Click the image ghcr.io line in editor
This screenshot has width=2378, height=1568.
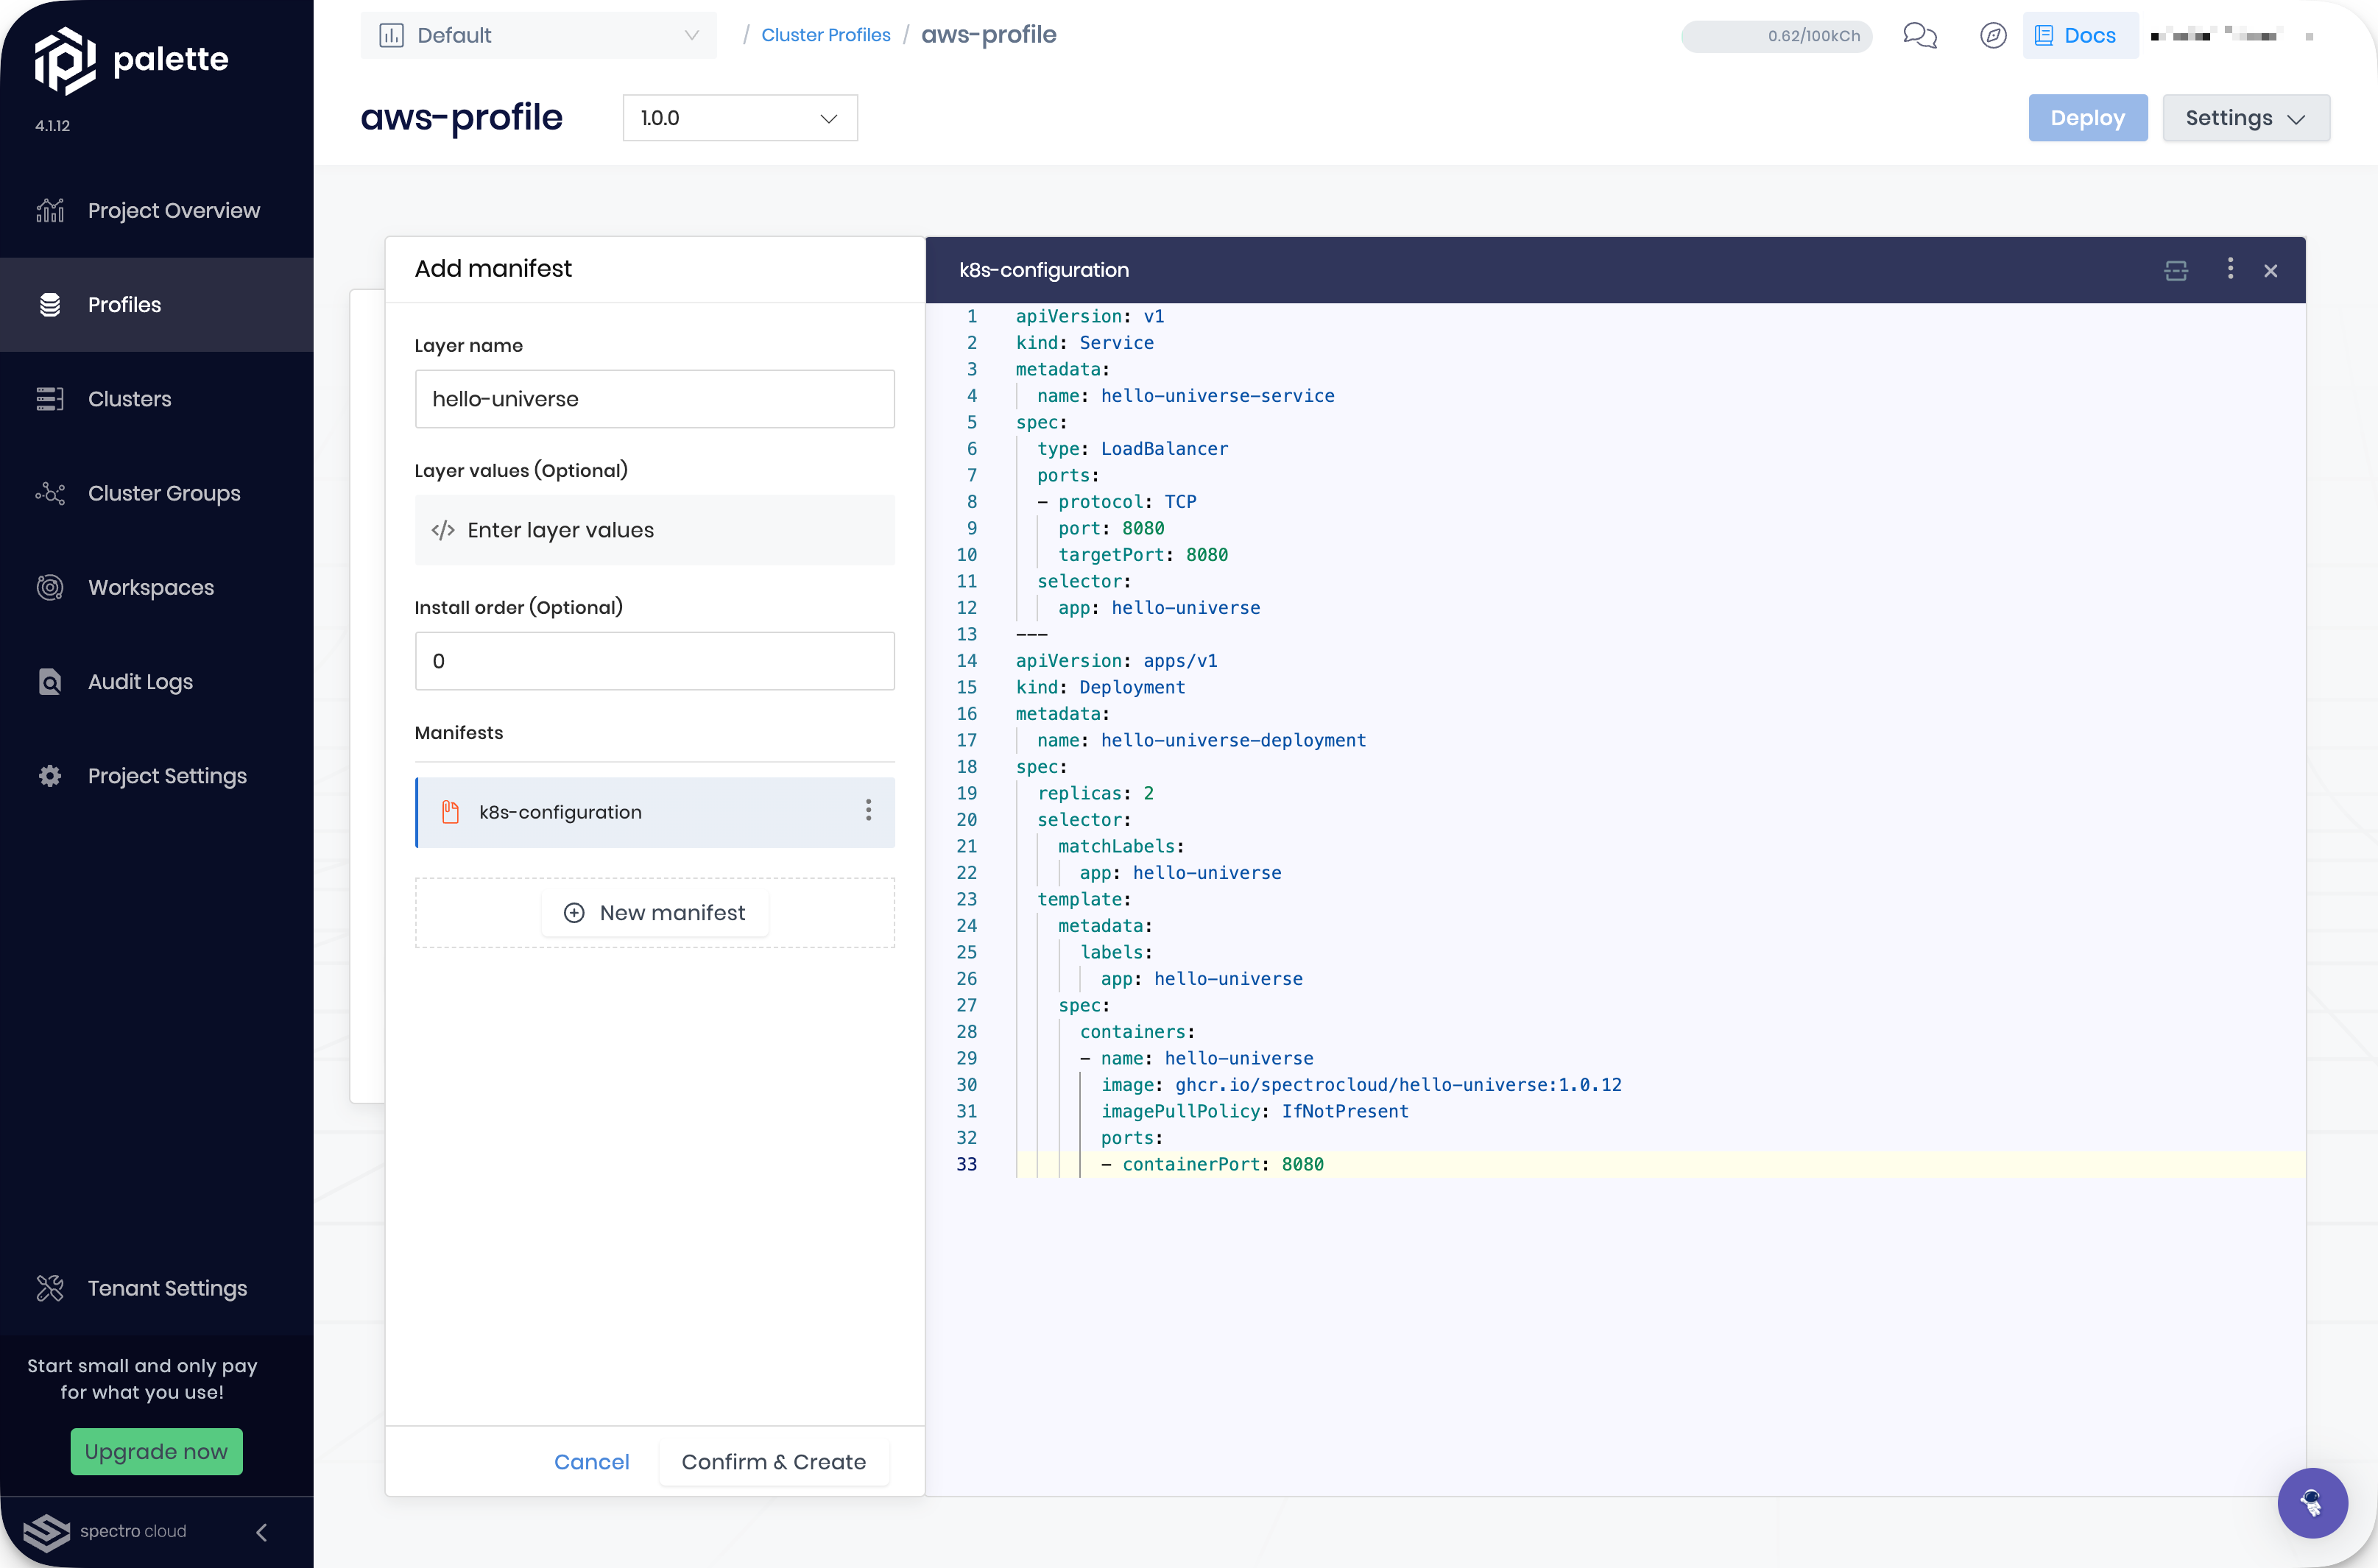click(x=1361, y=1084)
